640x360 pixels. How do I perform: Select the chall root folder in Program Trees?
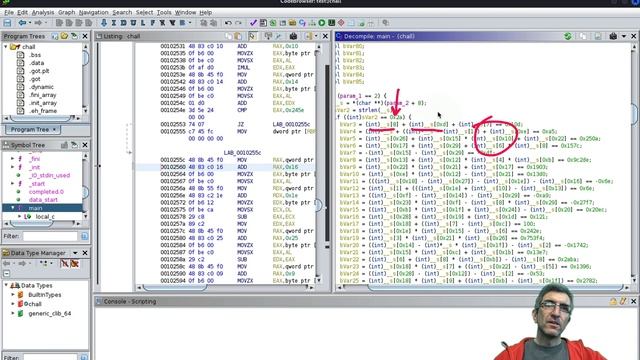[x=28, y=47]
